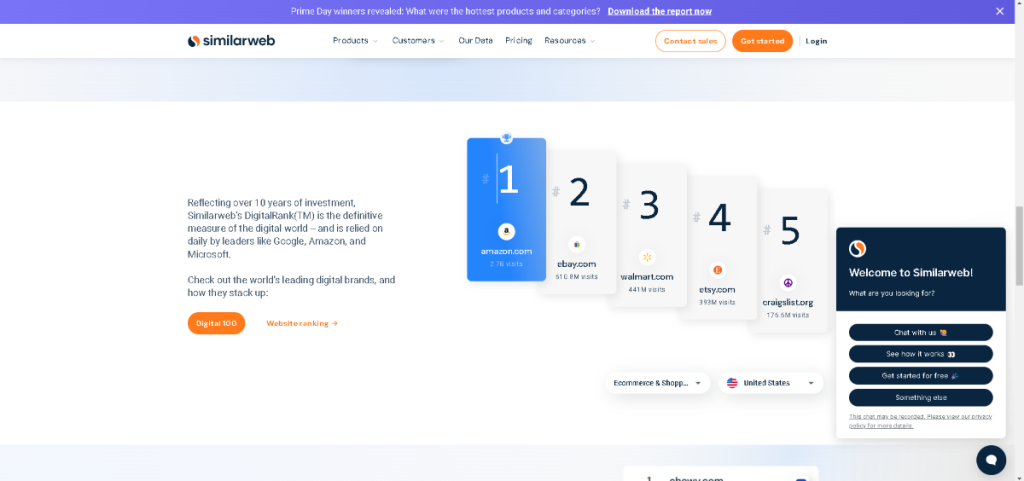Choose Chat with us in chat widget
The height and width of the screenshot is (481, 1024).
pos(921,332)
